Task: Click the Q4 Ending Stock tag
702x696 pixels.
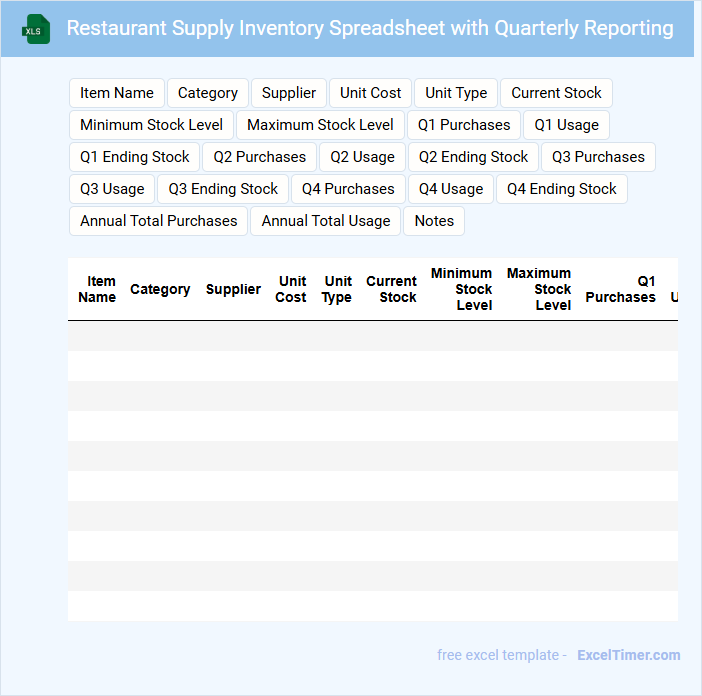Action: 562,189
